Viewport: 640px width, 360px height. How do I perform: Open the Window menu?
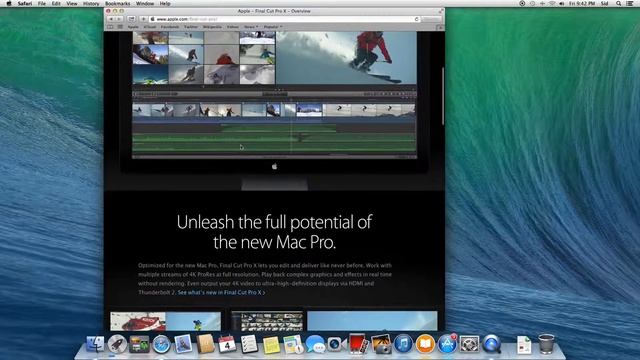(x=145, y=3)
